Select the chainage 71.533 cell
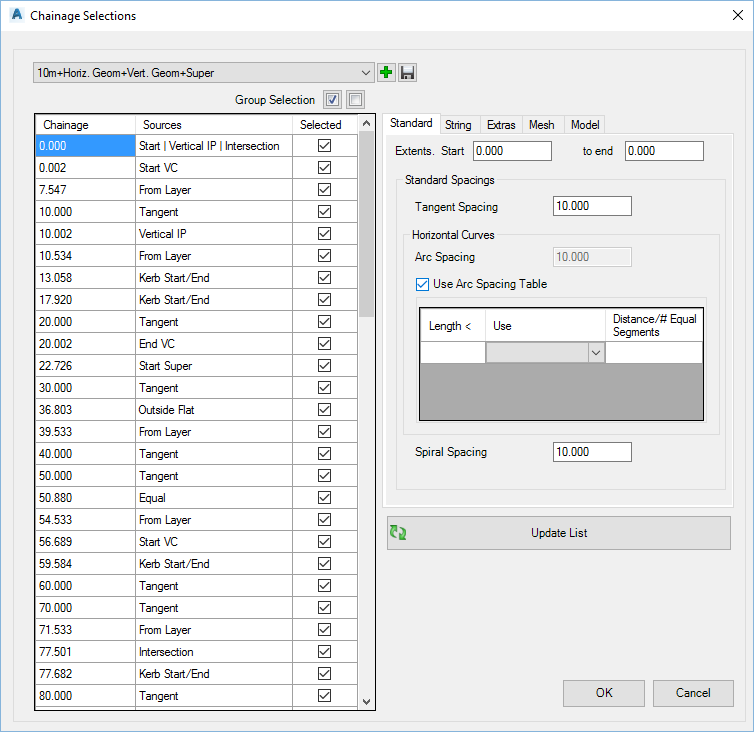754x732 pixels. [86, 630]
